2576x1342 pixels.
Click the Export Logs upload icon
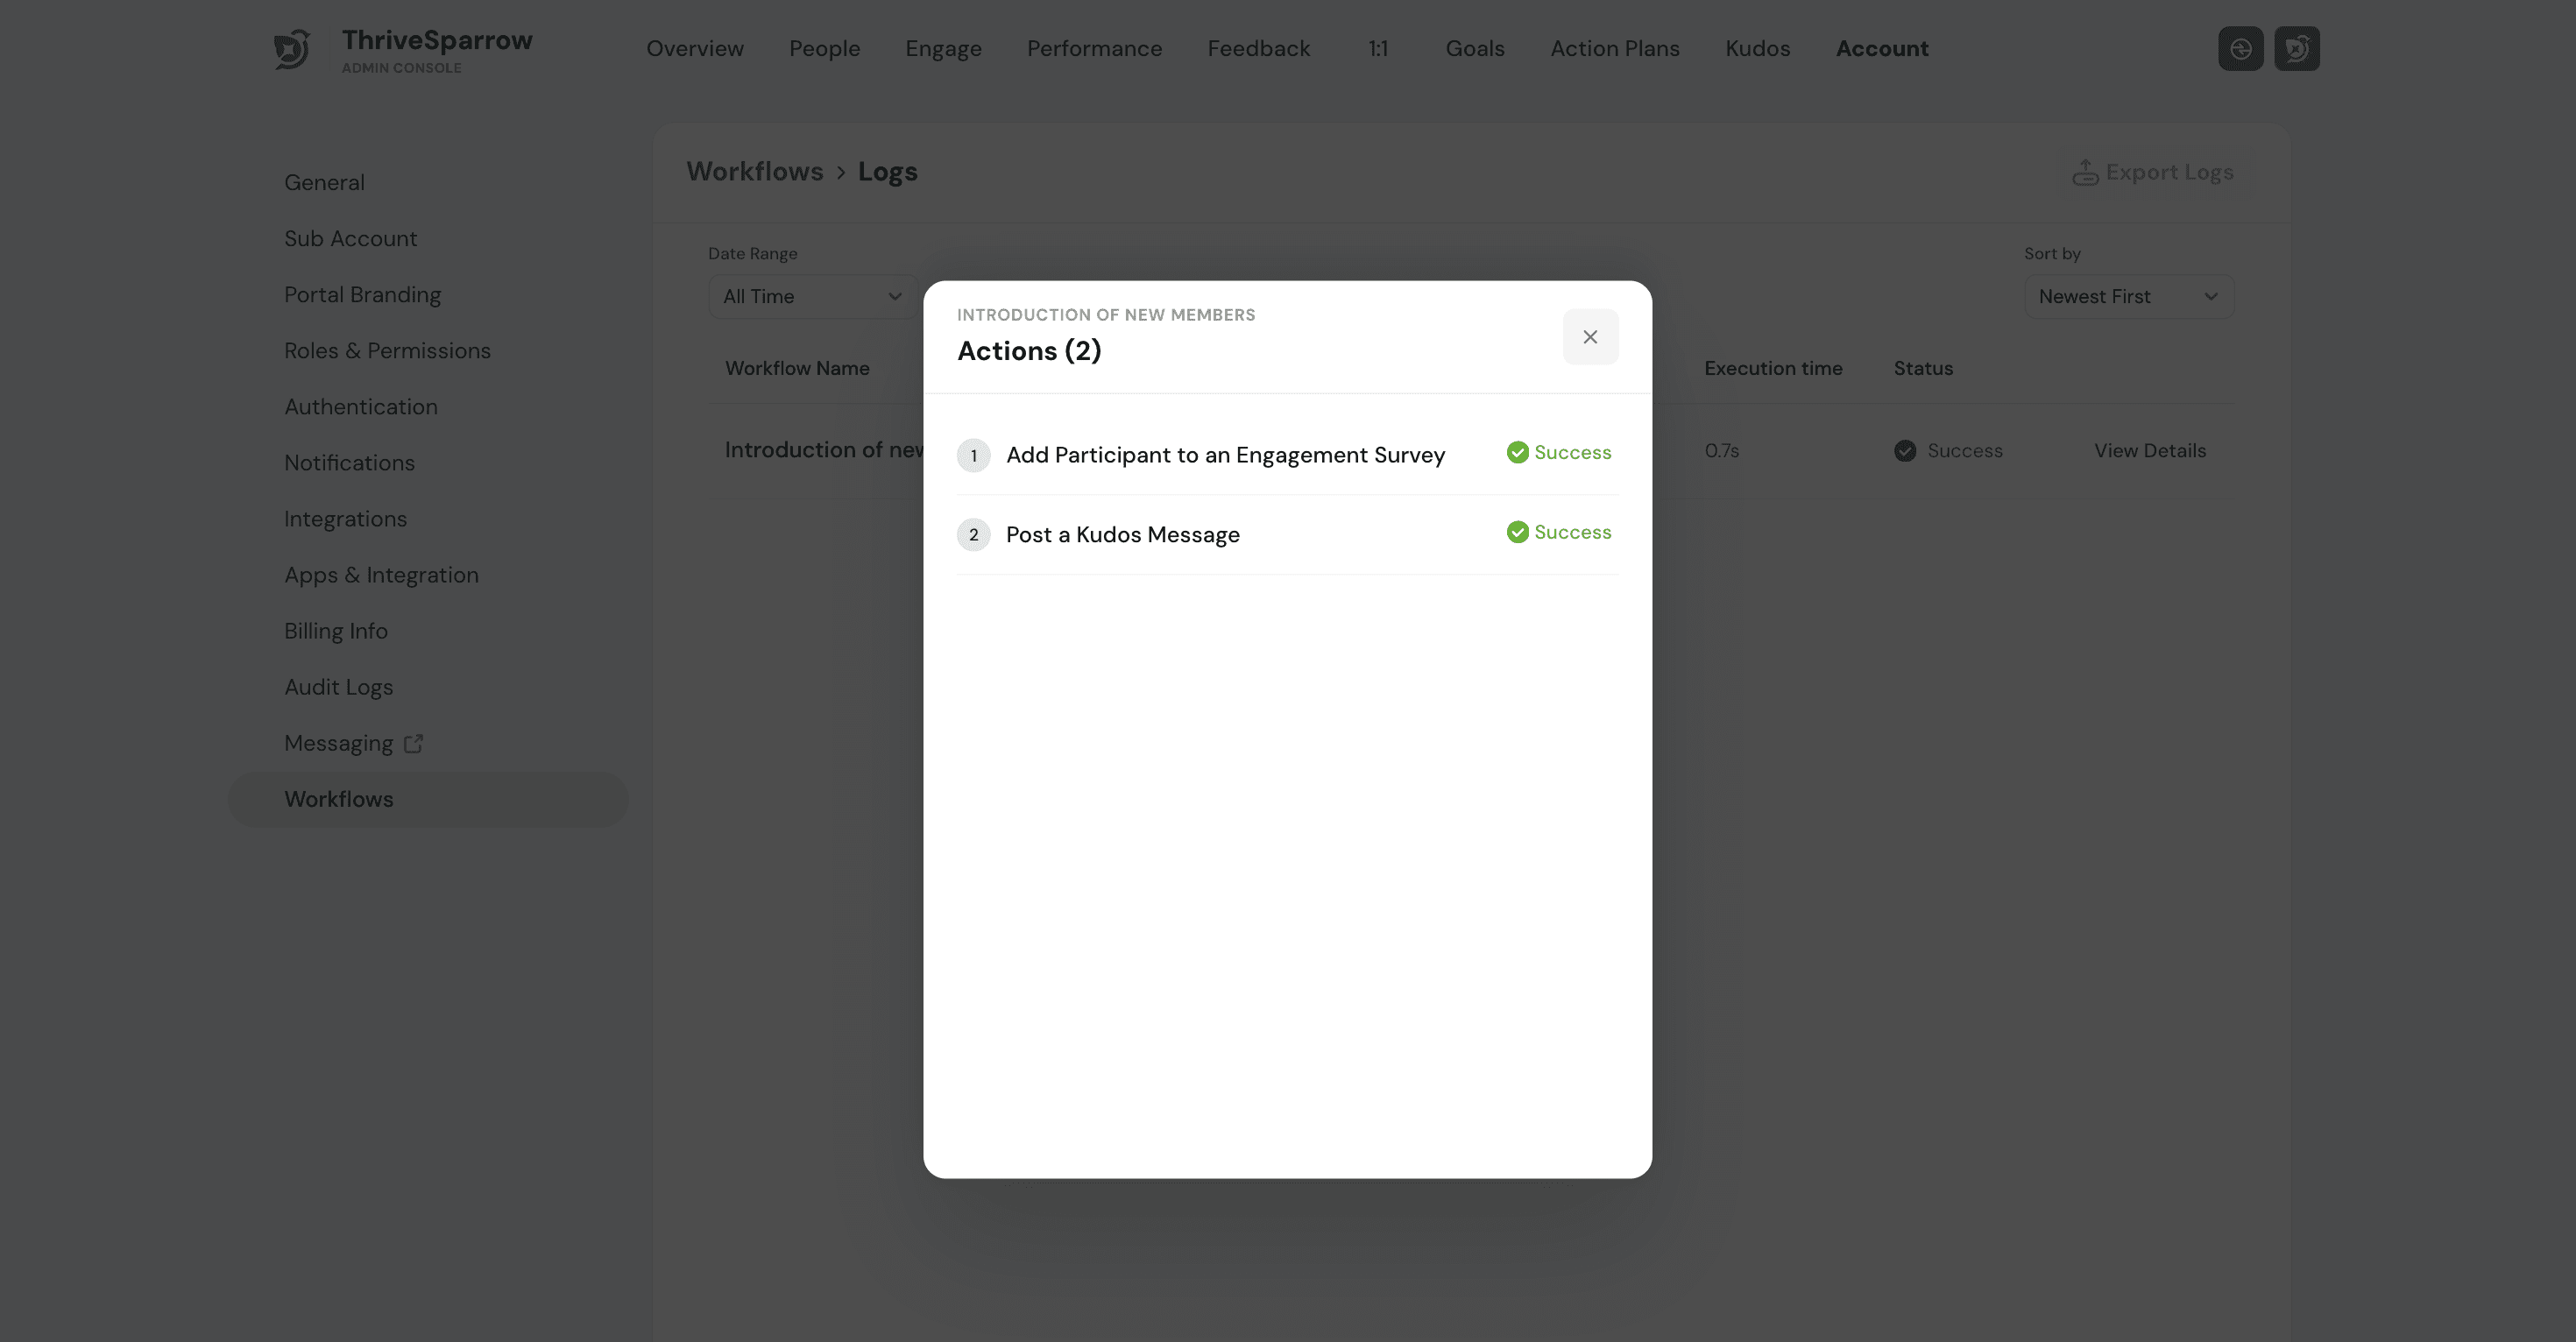pos(2085,172)
